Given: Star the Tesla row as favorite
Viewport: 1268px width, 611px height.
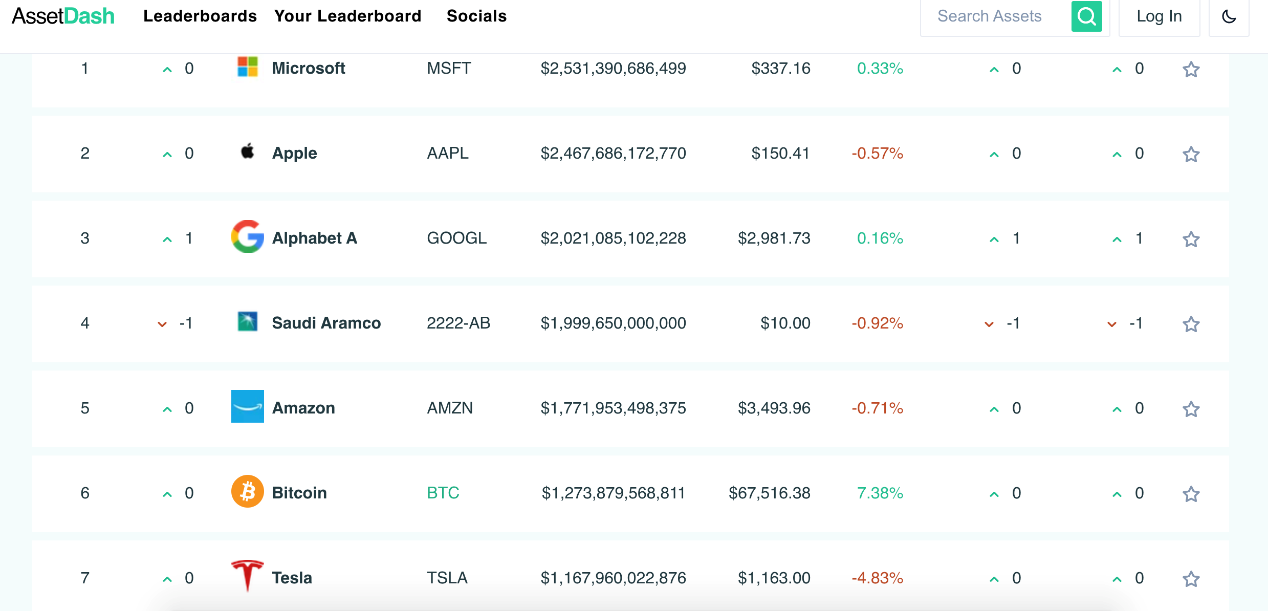Looking at the screenshot, I should (x=1191, y=578).
